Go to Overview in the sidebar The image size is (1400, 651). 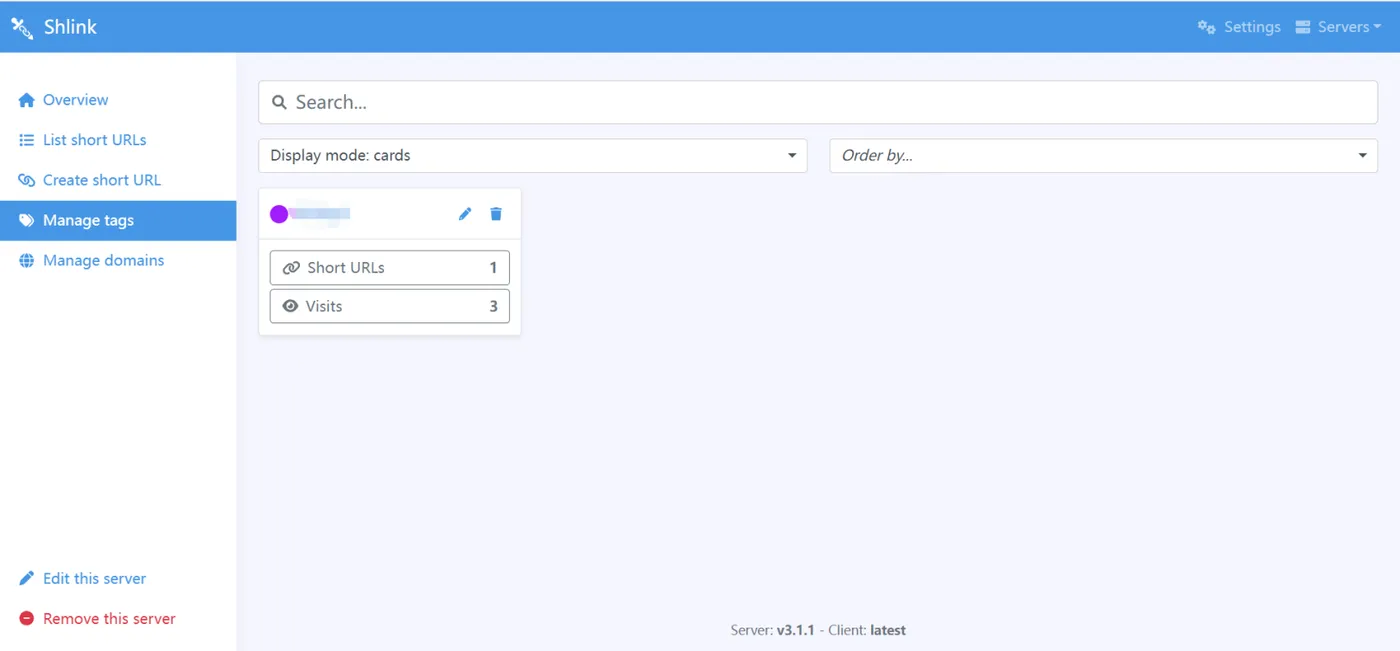click(118, 100)
